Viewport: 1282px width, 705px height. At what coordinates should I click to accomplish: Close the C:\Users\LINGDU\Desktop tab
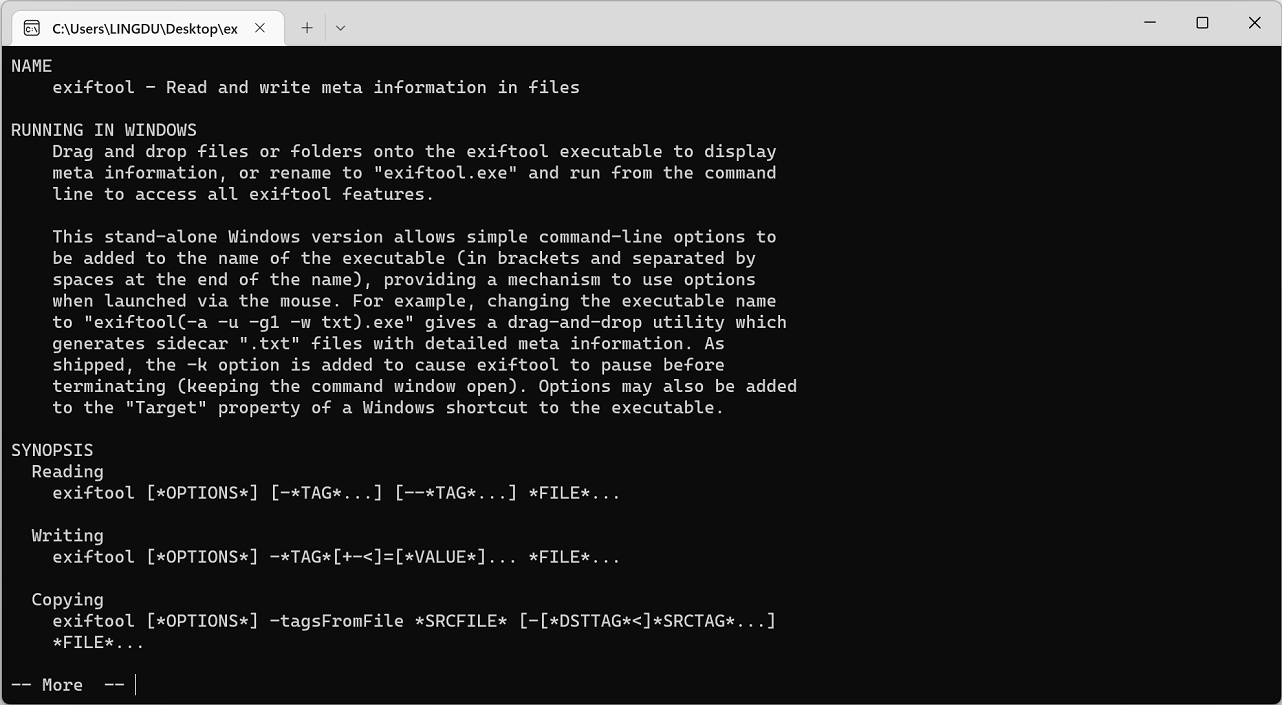tap(260, 28)
